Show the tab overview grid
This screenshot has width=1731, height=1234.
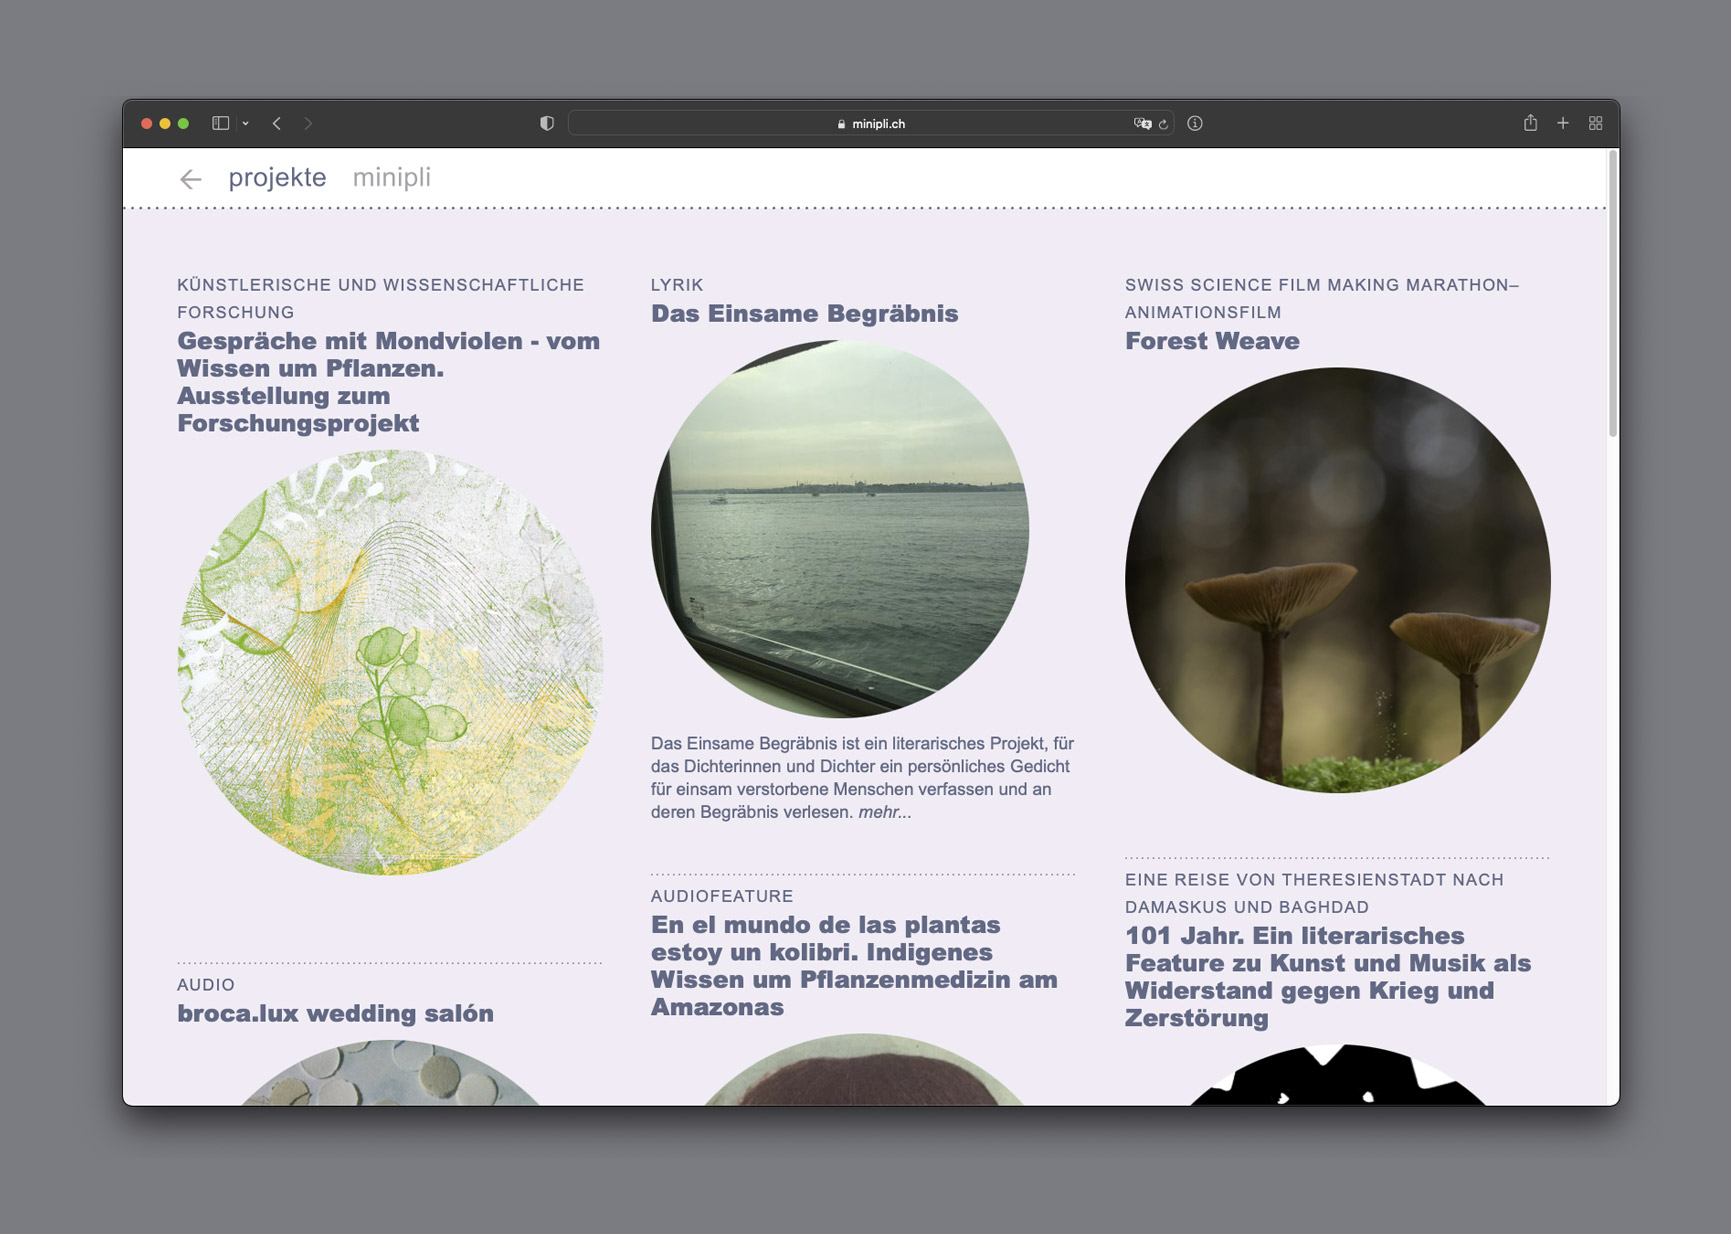1595,123
